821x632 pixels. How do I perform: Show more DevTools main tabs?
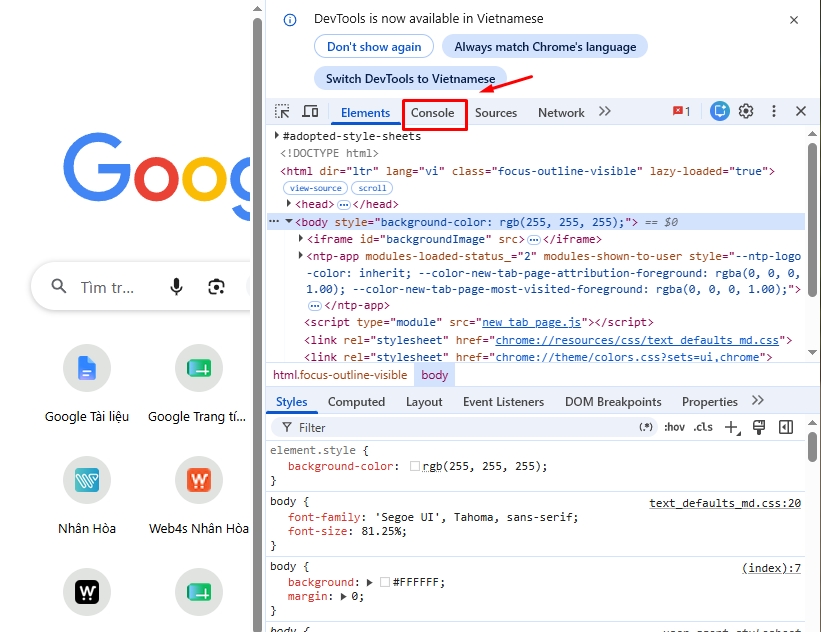605,111
